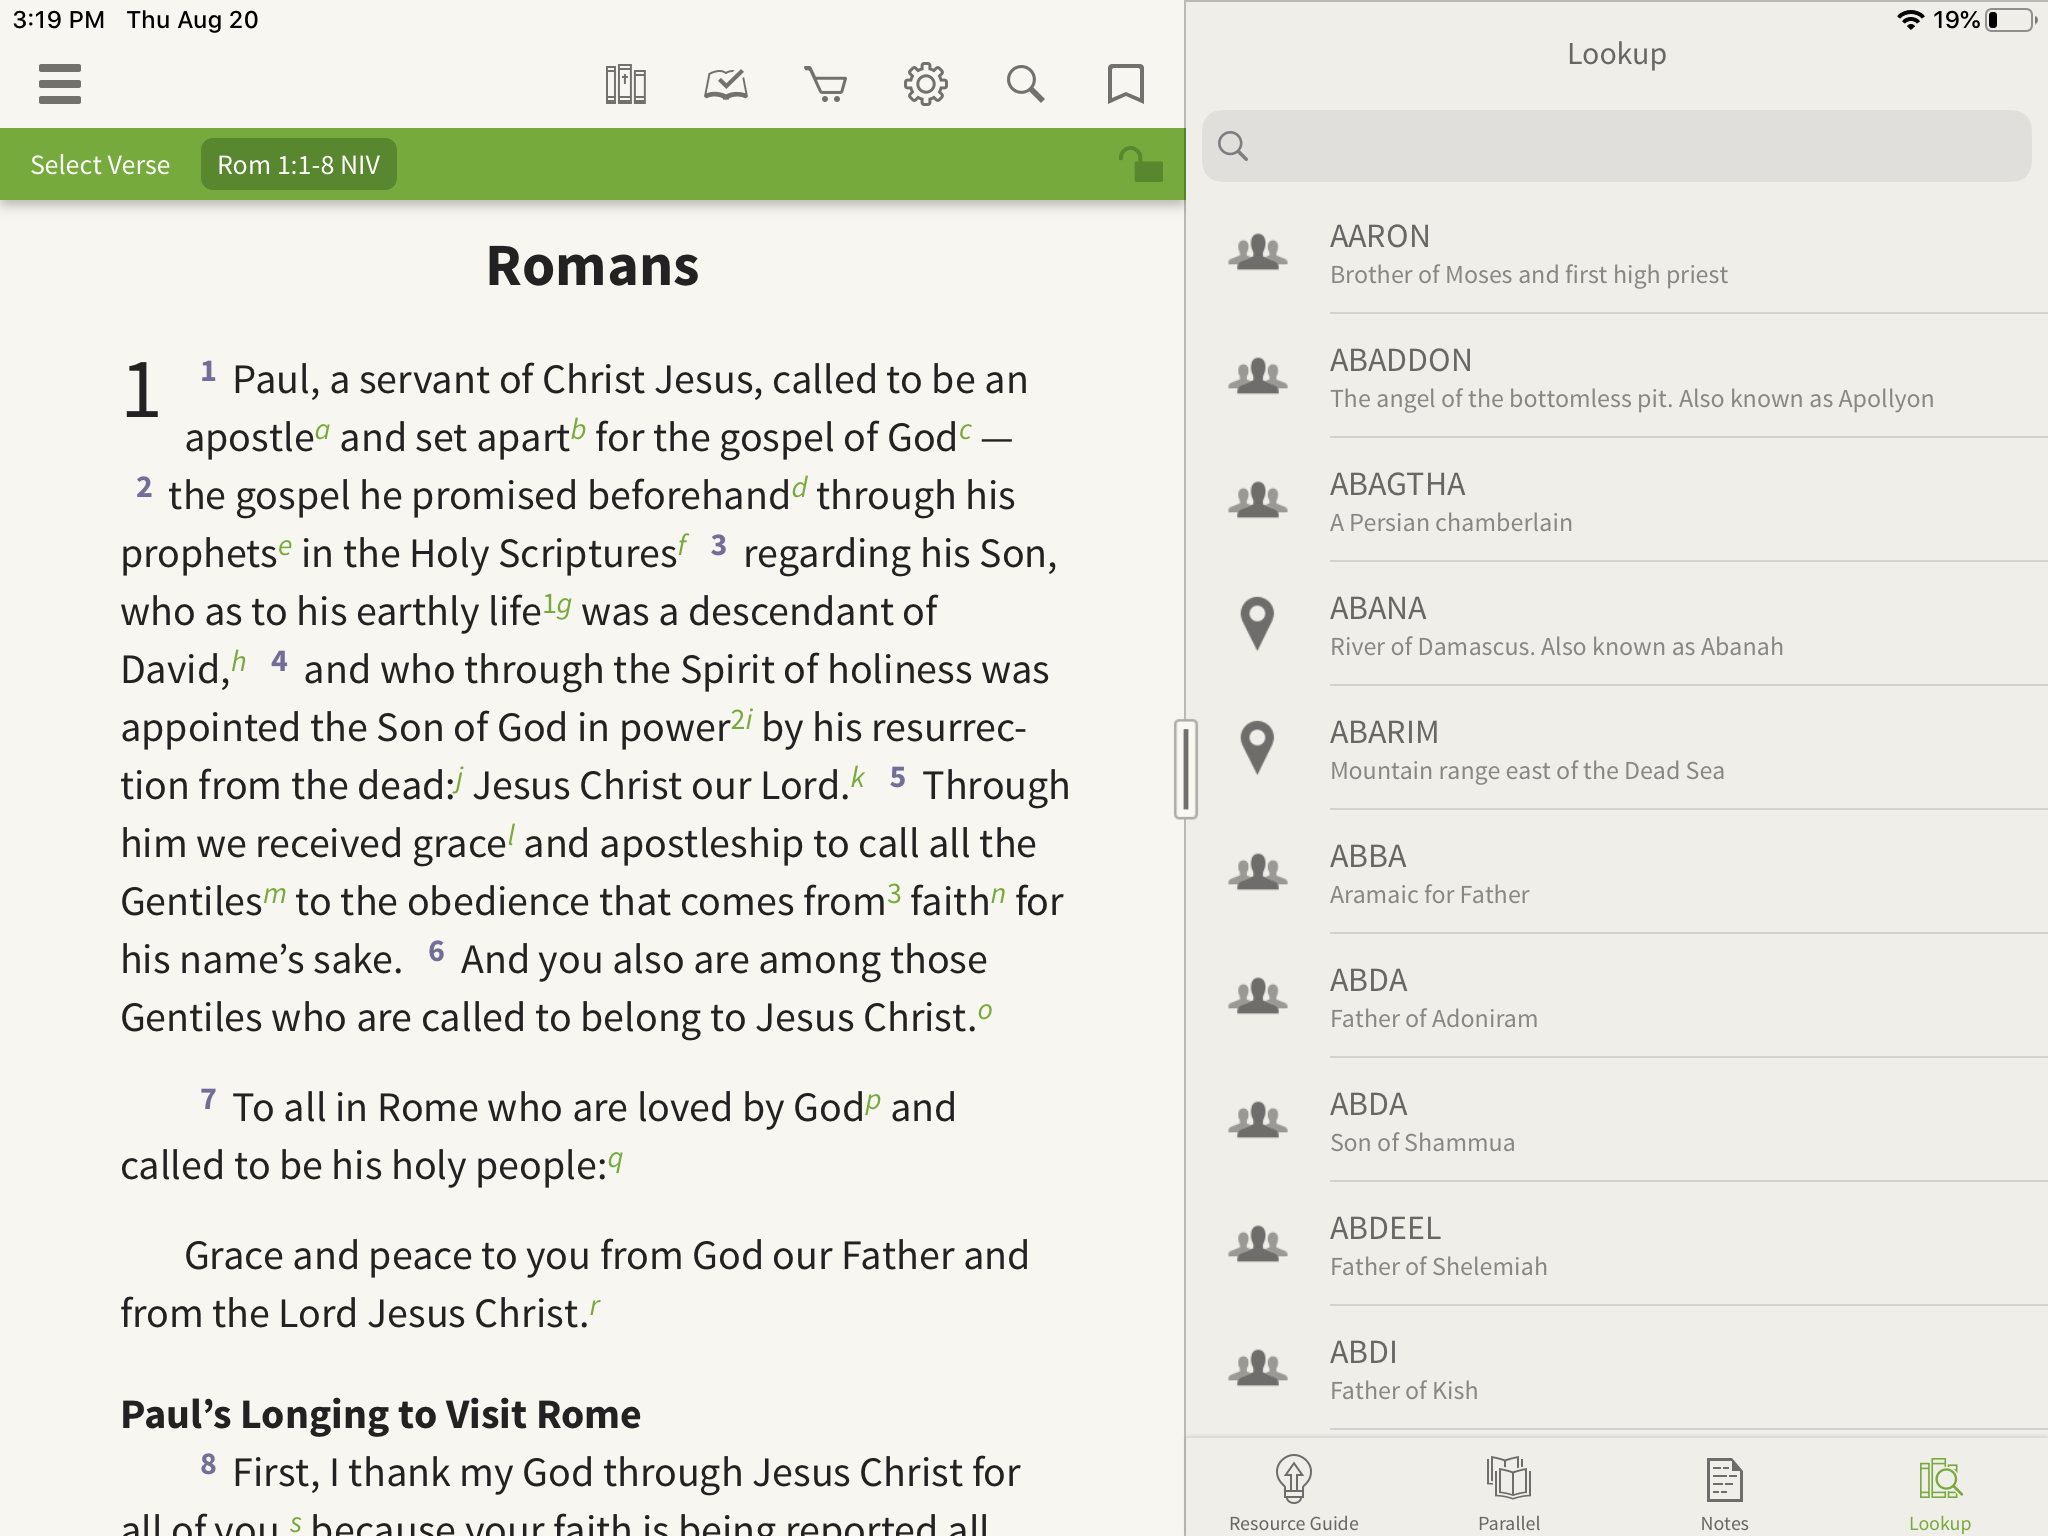Open ABBA Aramaic for Father entry

[1617, 873]
